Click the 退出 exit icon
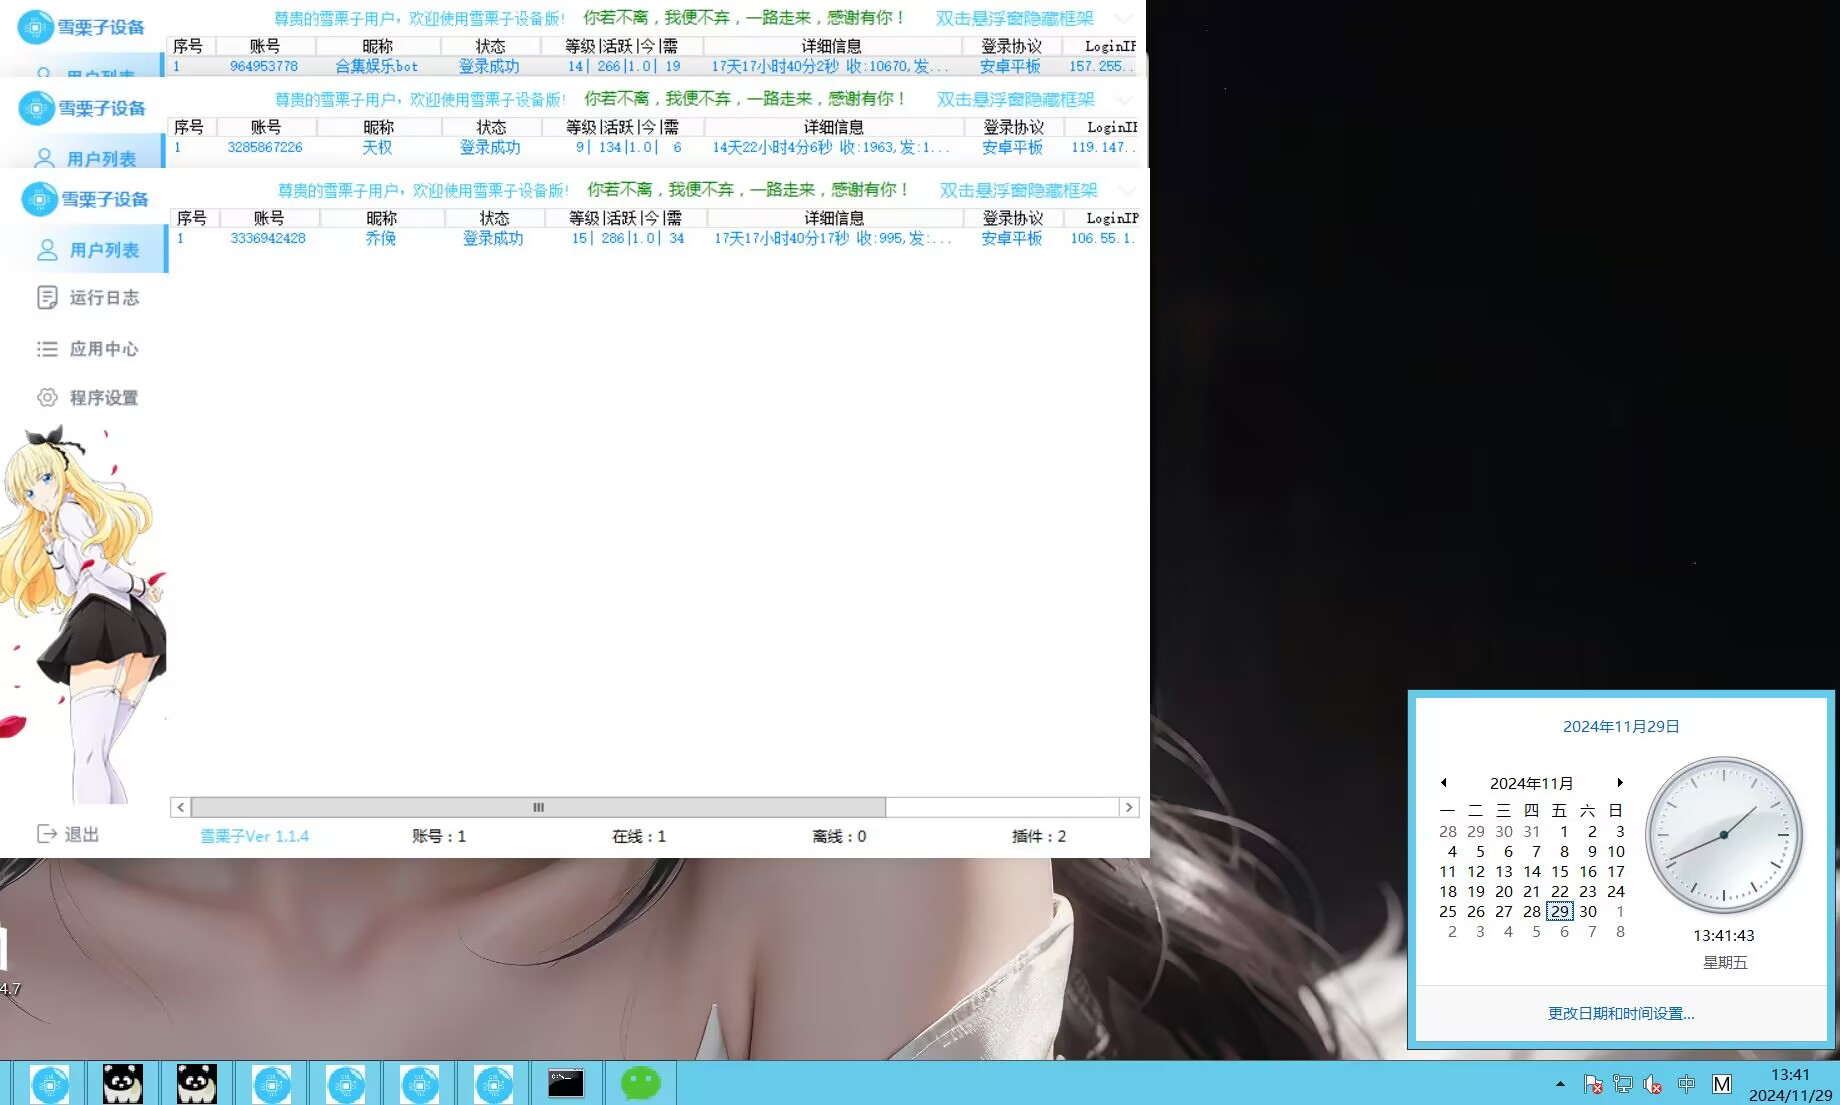 (47, 834)
